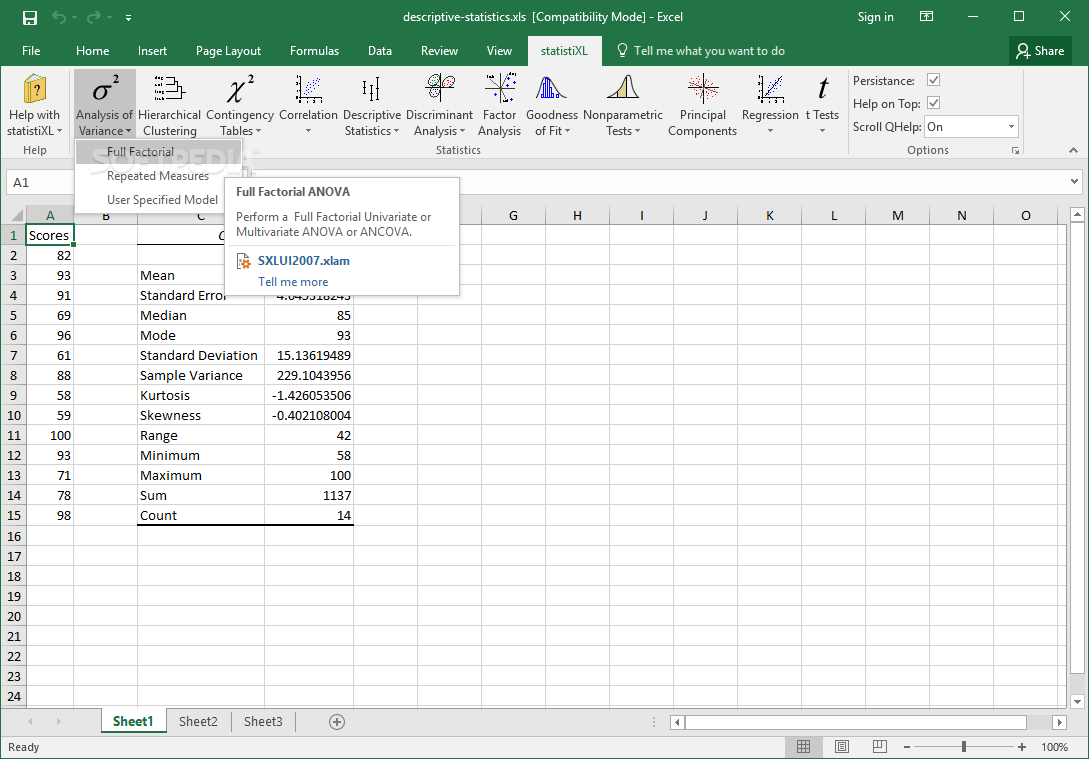The width and height of the screenshot is (1089, 759).
Task: Open the File tab
Action: (31, 51)
